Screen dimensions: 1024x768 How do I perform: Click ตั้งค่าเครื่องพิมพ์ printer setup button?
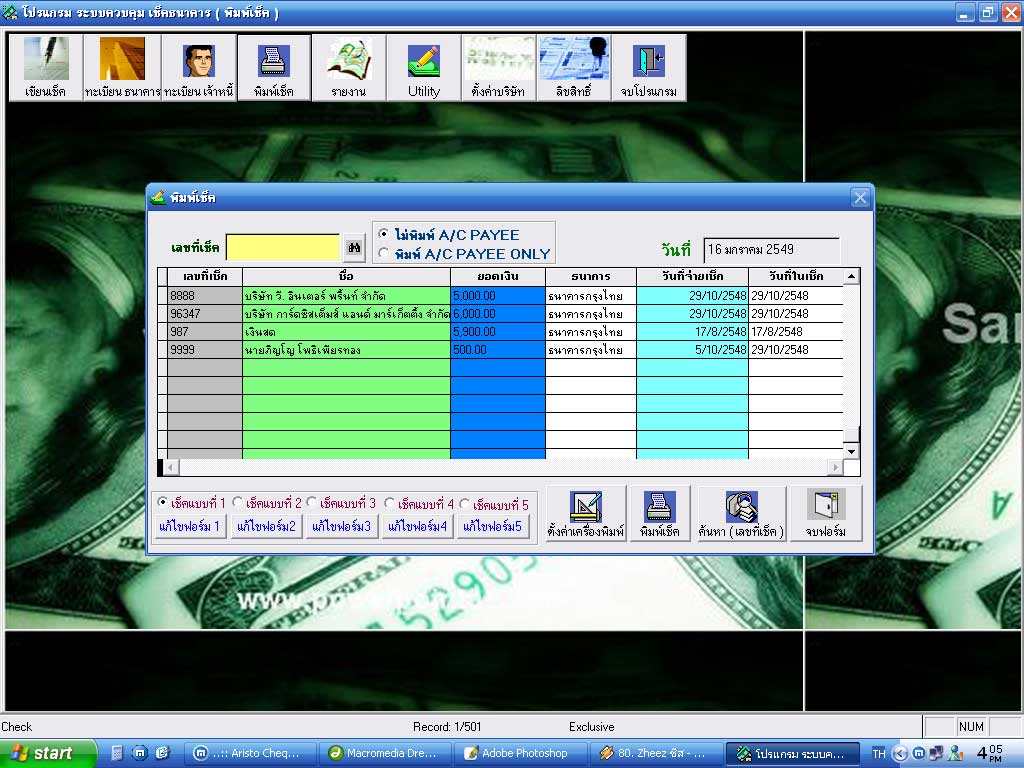586,514
